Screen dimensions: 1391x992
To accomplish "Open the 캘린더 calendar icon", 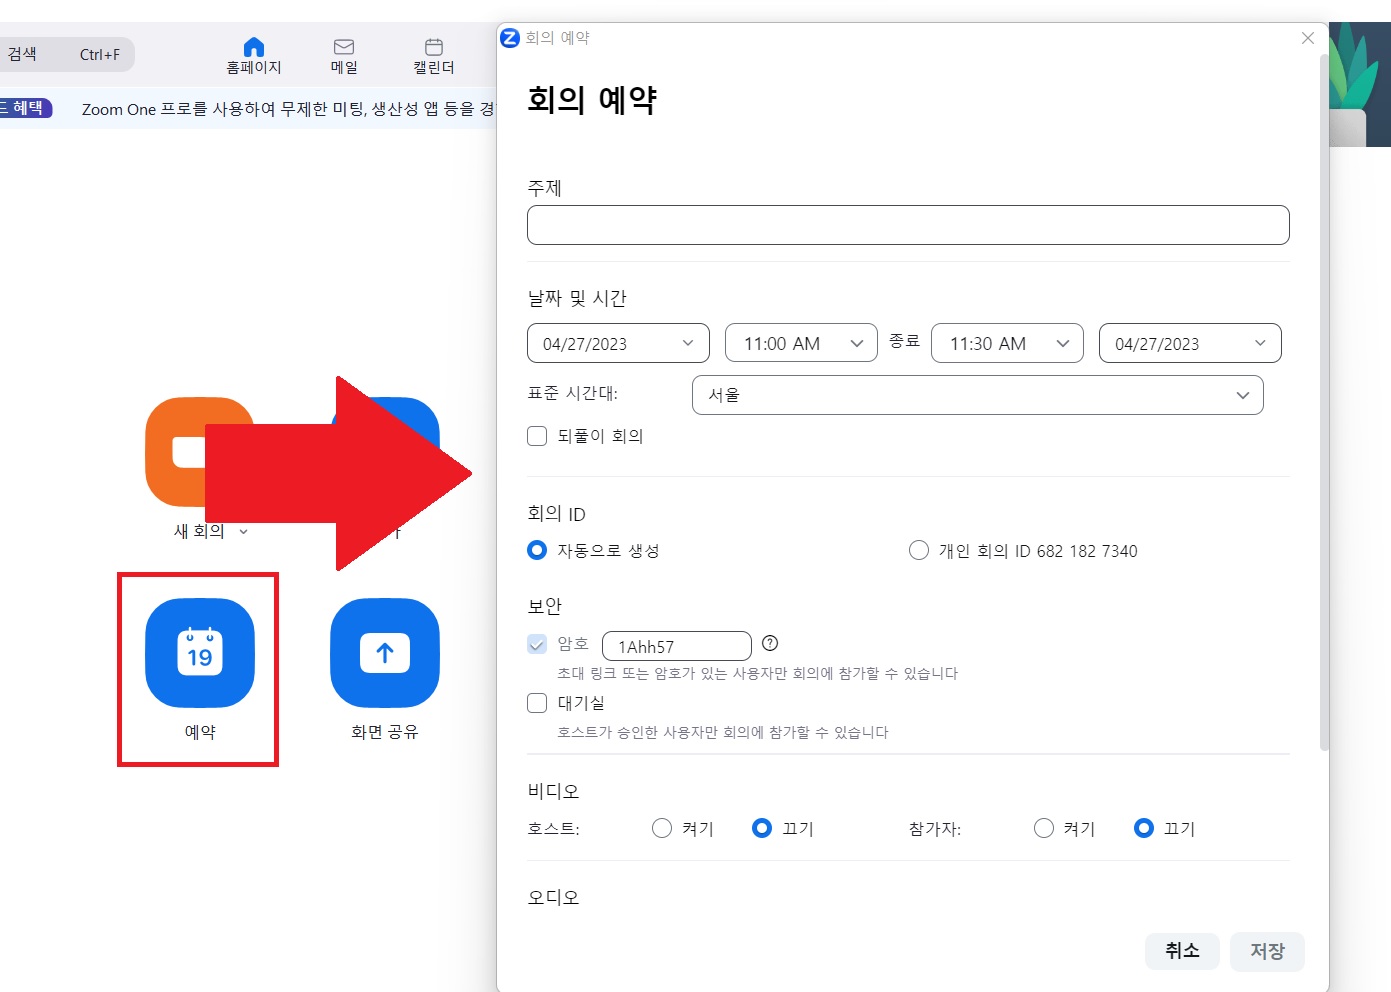I will (x=432, y=46).
